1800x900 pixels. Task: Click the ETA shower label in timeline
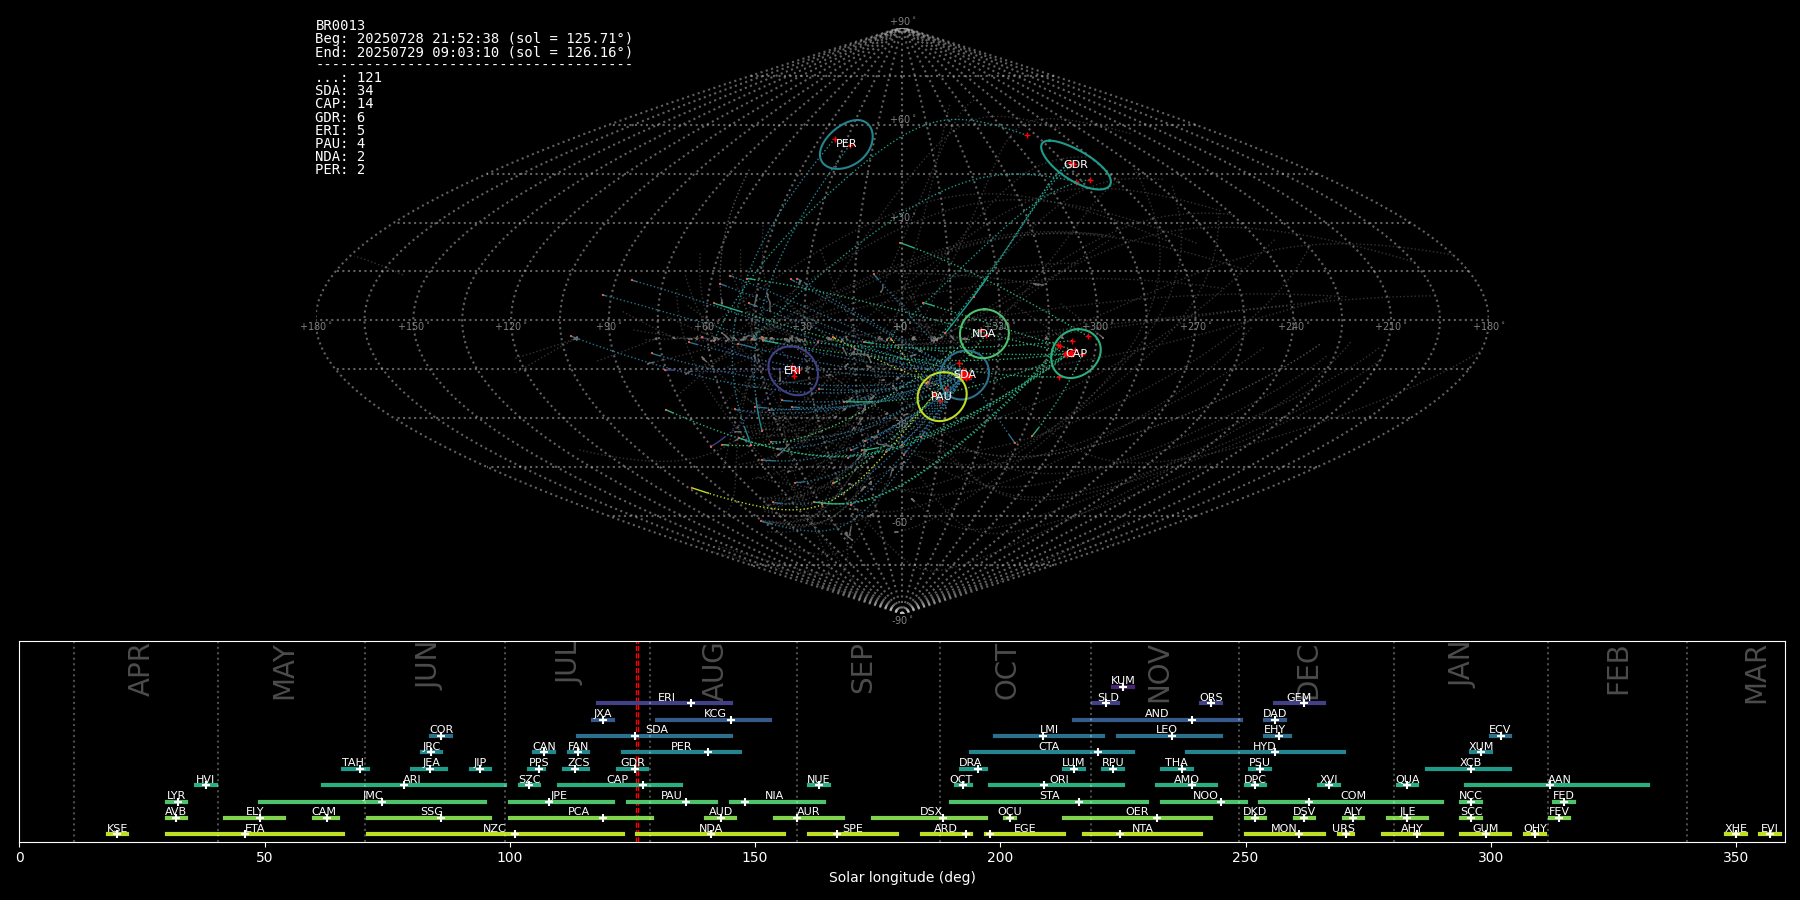tap(255, 829)
